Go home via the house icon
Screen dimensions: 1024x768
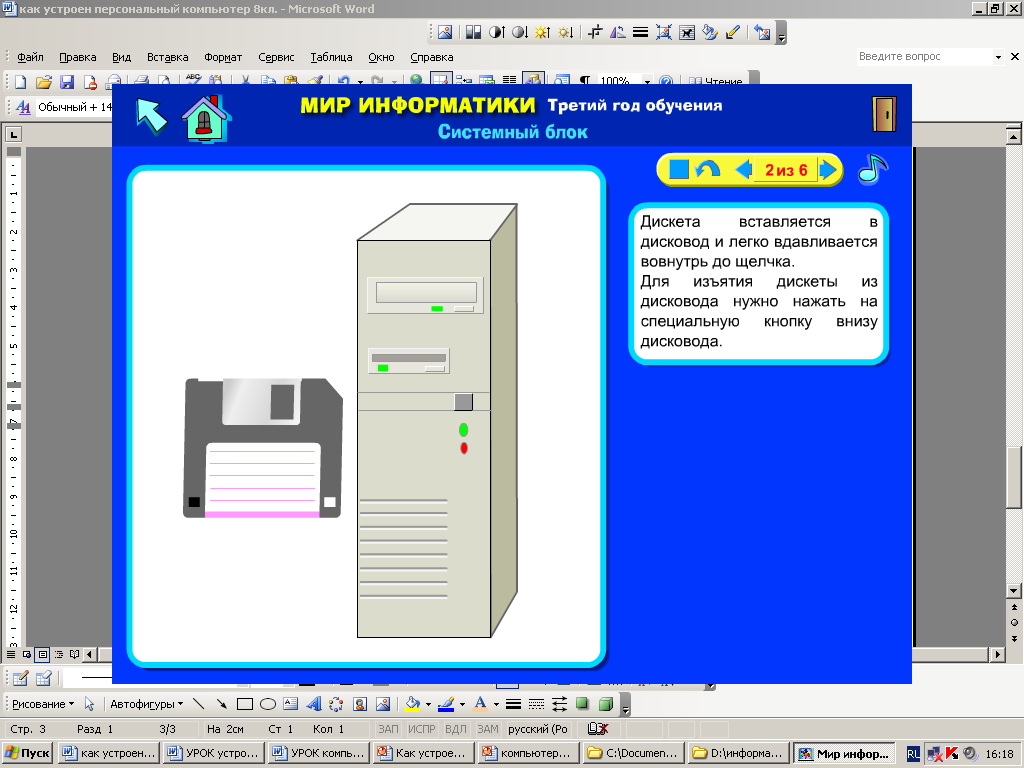coord(206,118)
